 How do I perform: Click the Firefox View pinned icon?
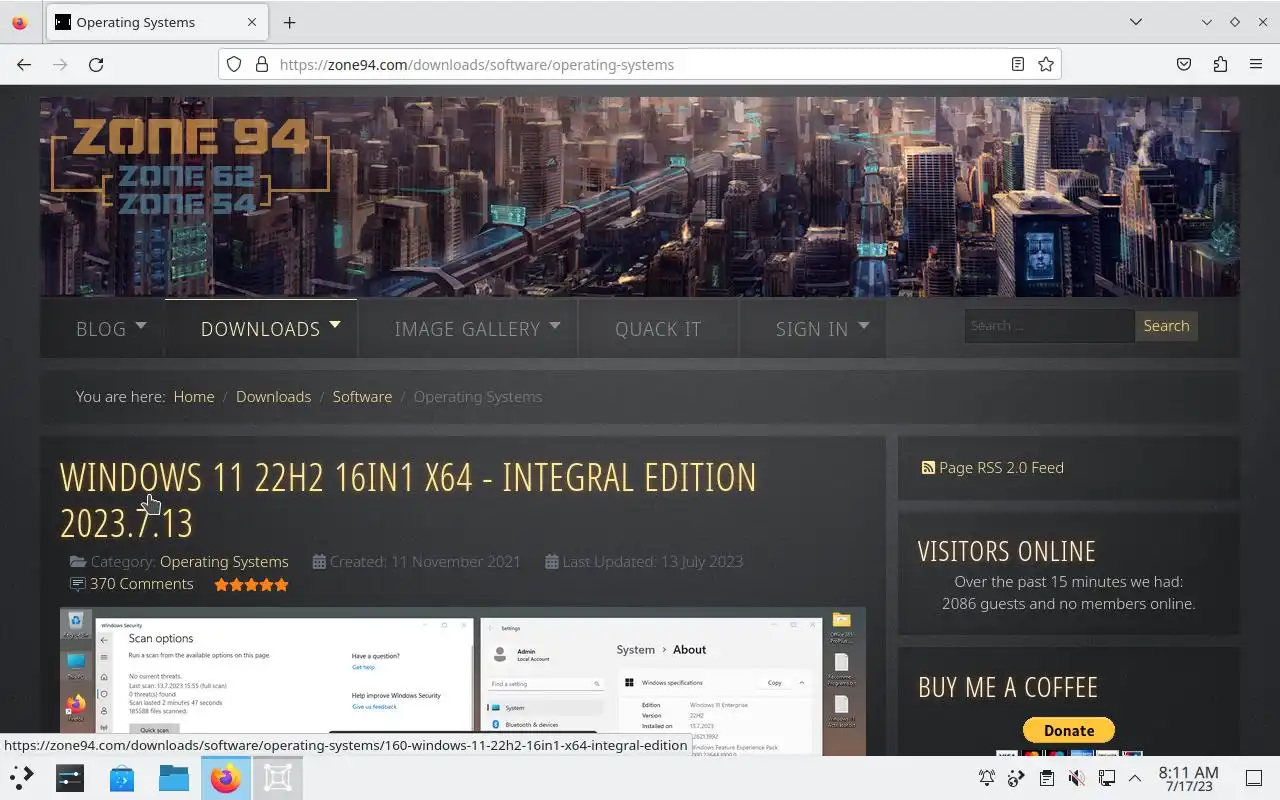click(19, 22)
